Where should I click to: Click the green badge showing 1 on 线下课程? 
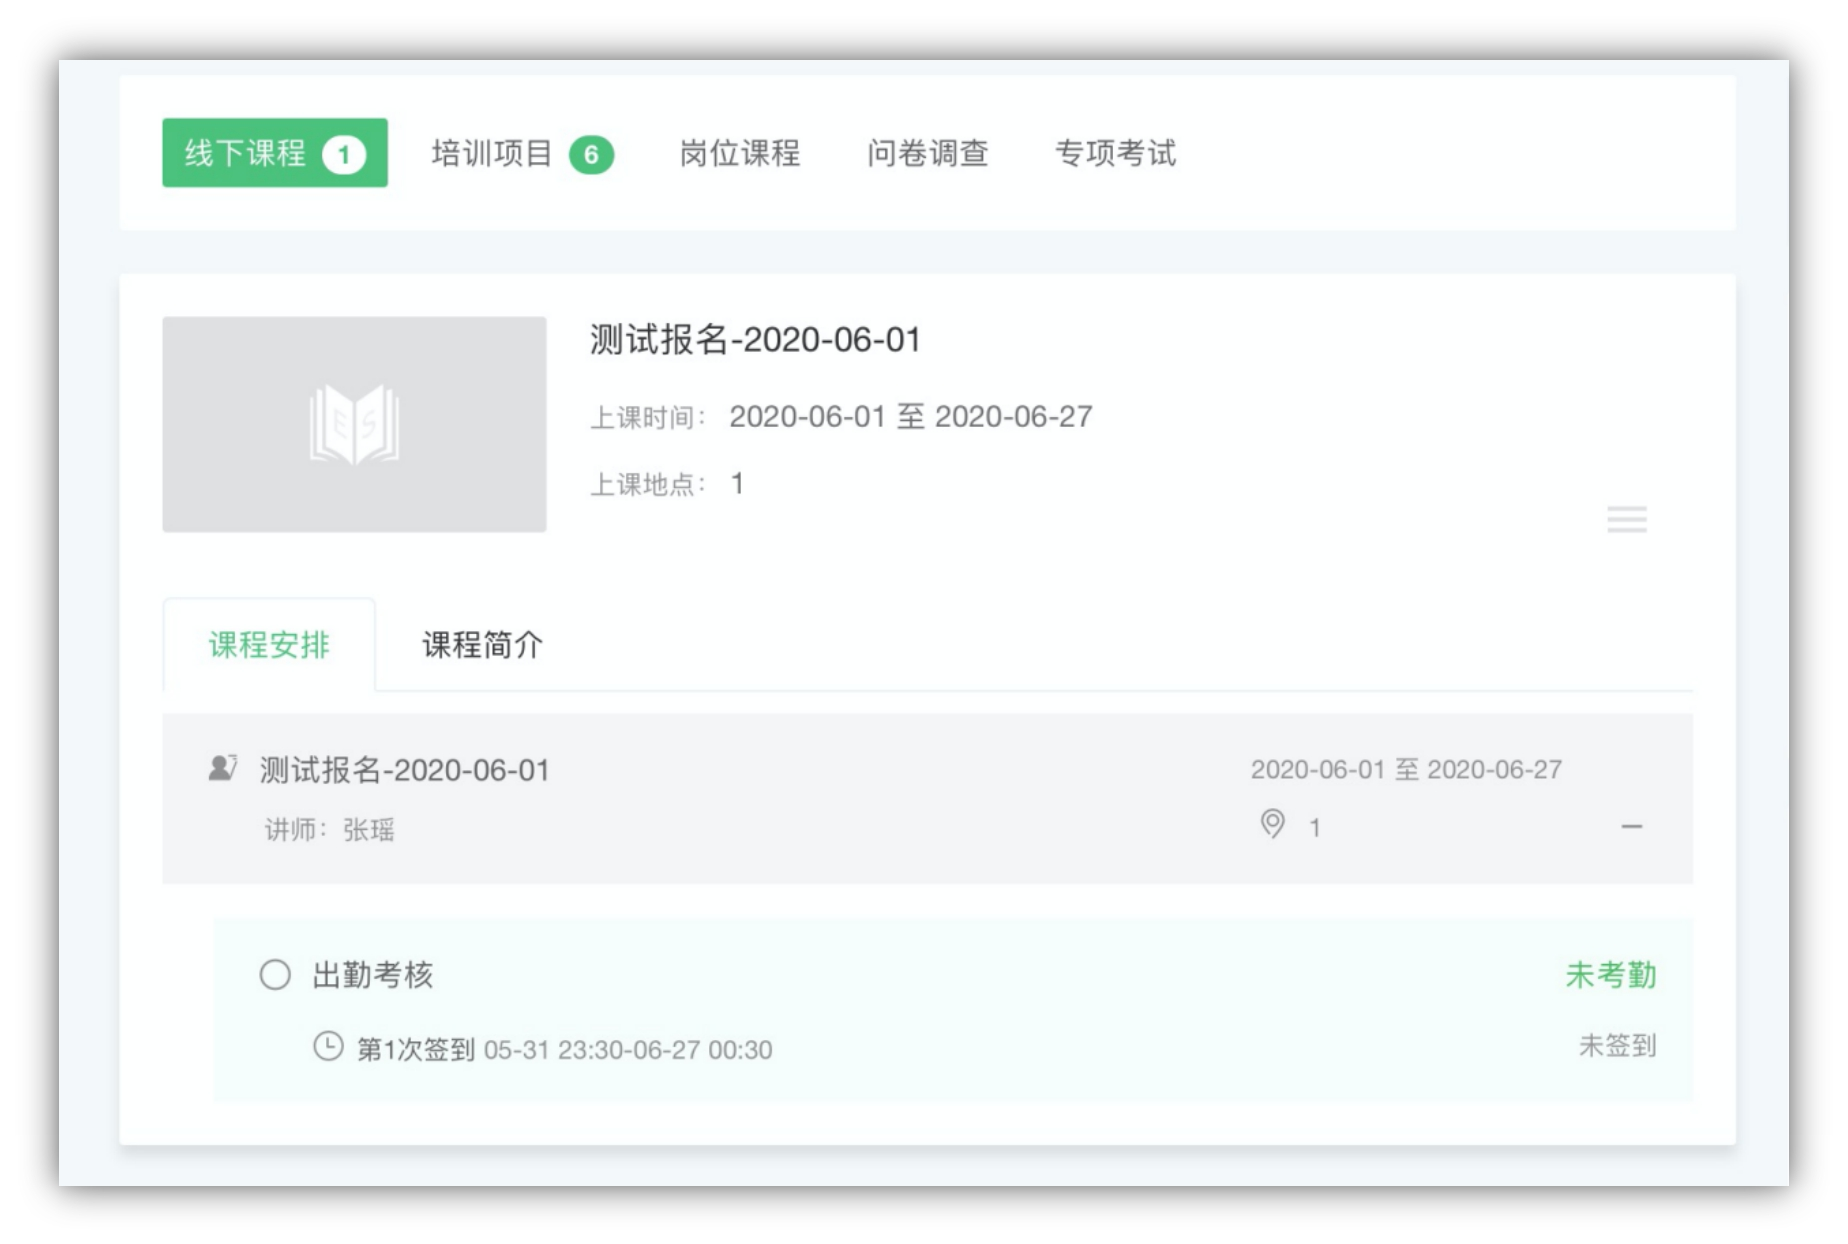click(344, 152)
